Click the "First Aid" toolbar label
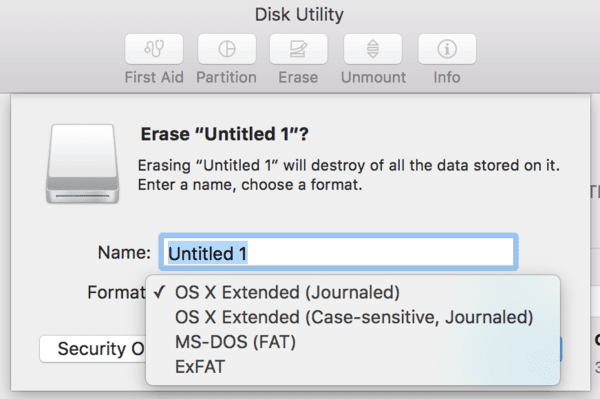600x399 pixels. (x=154, y=77)
